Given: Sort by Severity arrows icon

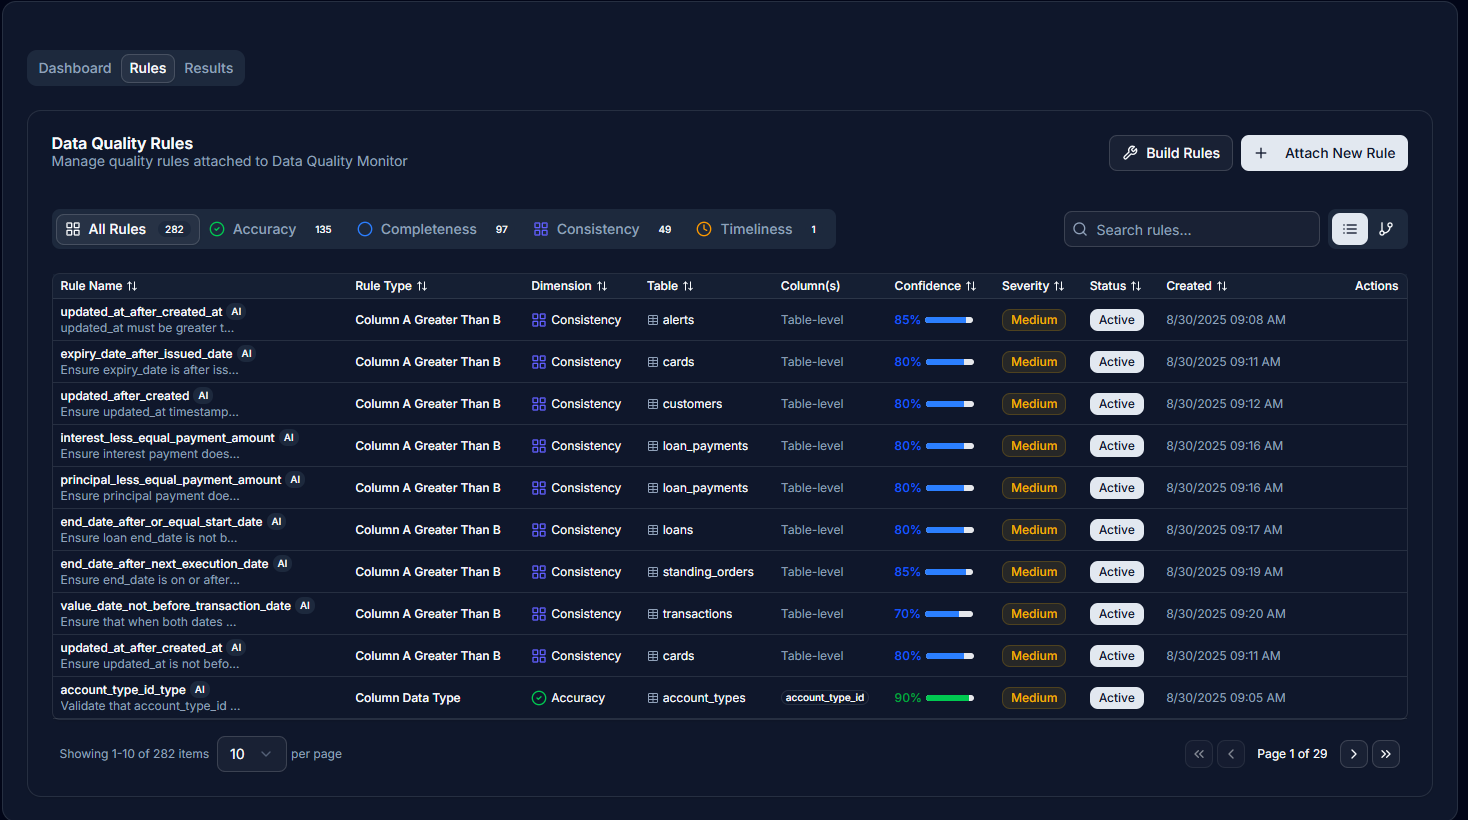Looking at the screenshot, I should (x=1059, y=286).
